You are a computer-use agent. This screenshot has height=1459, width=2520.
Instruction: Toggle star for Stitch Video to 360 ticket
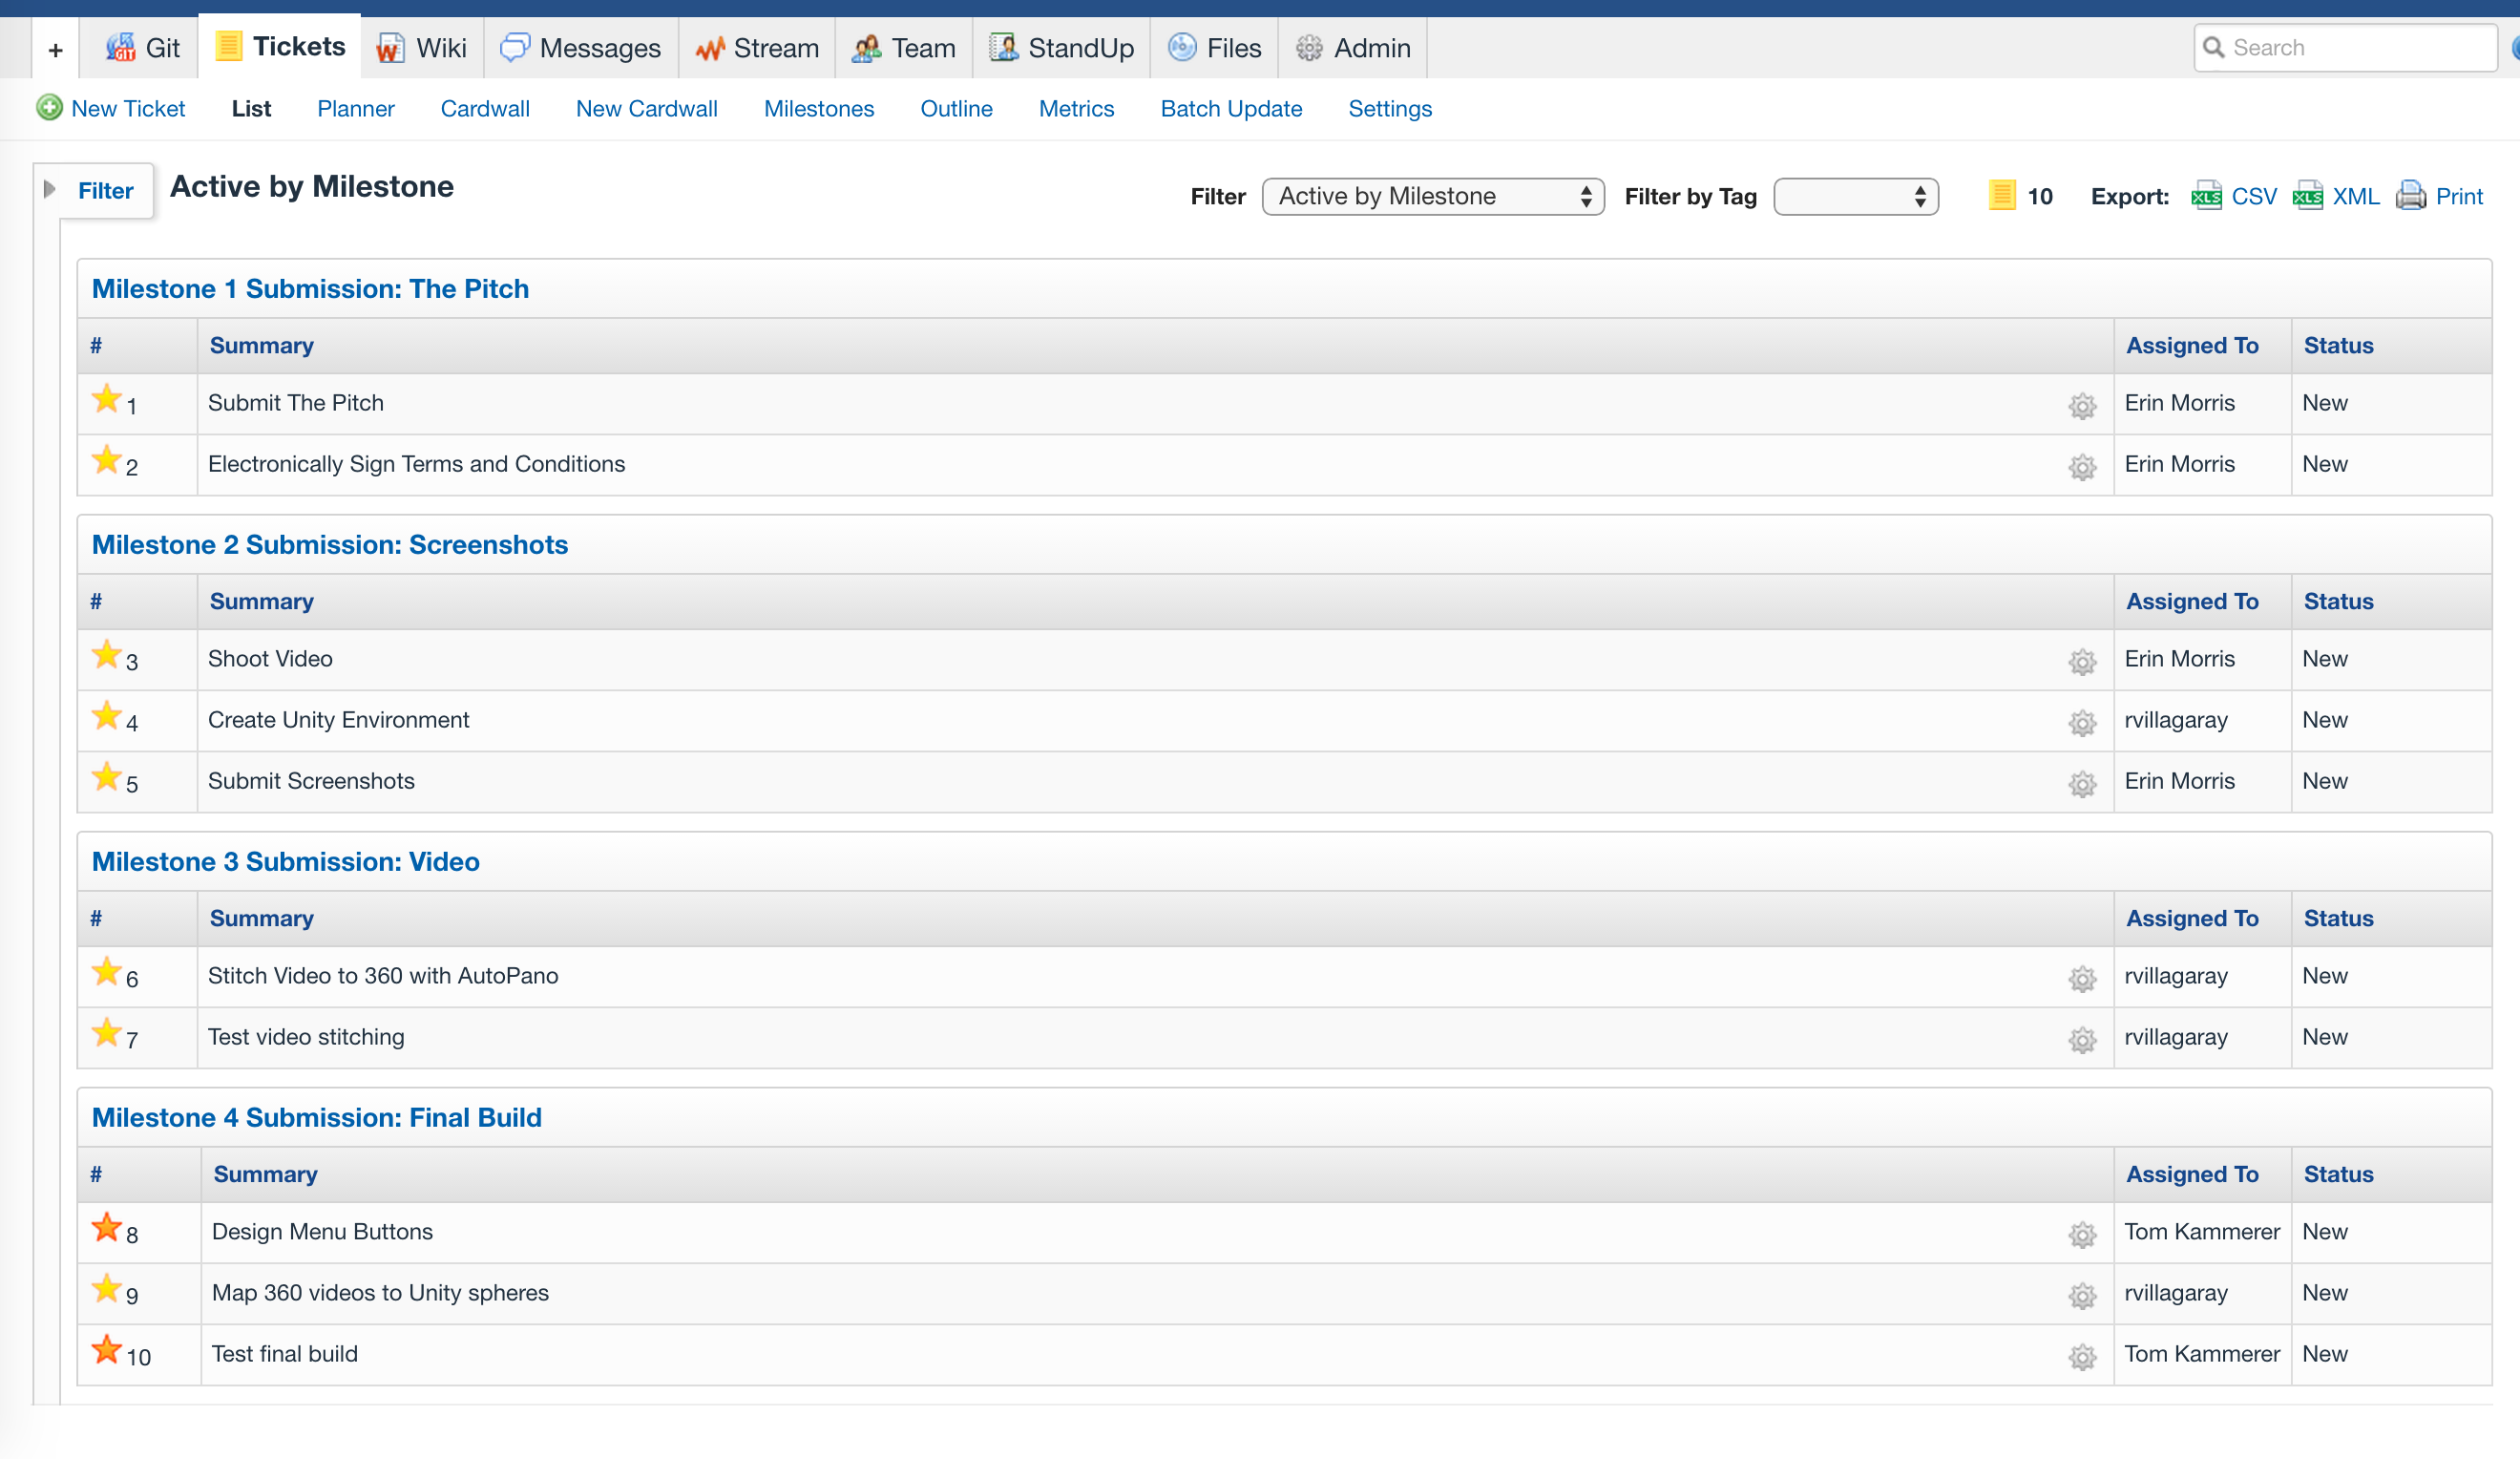[106, 972]
